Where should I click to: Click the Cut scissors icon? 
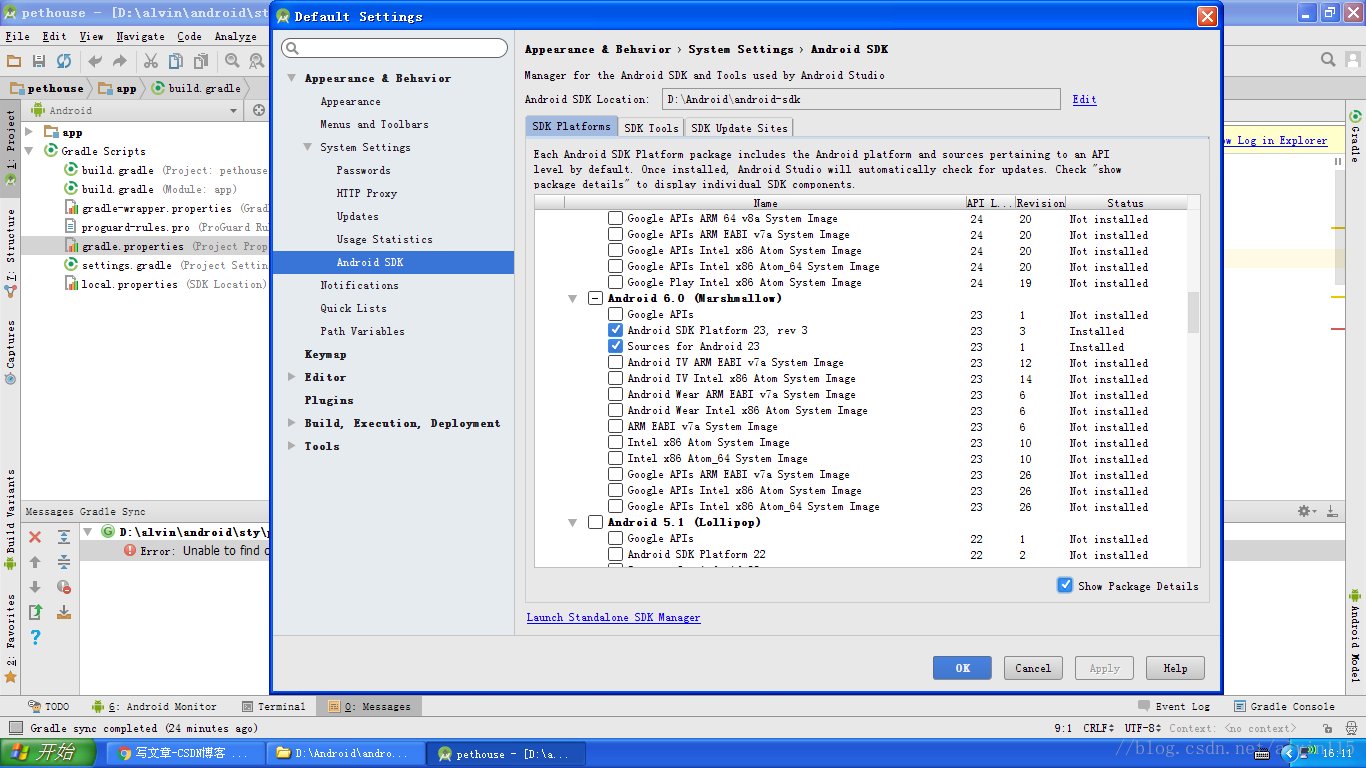click(151, 62)
